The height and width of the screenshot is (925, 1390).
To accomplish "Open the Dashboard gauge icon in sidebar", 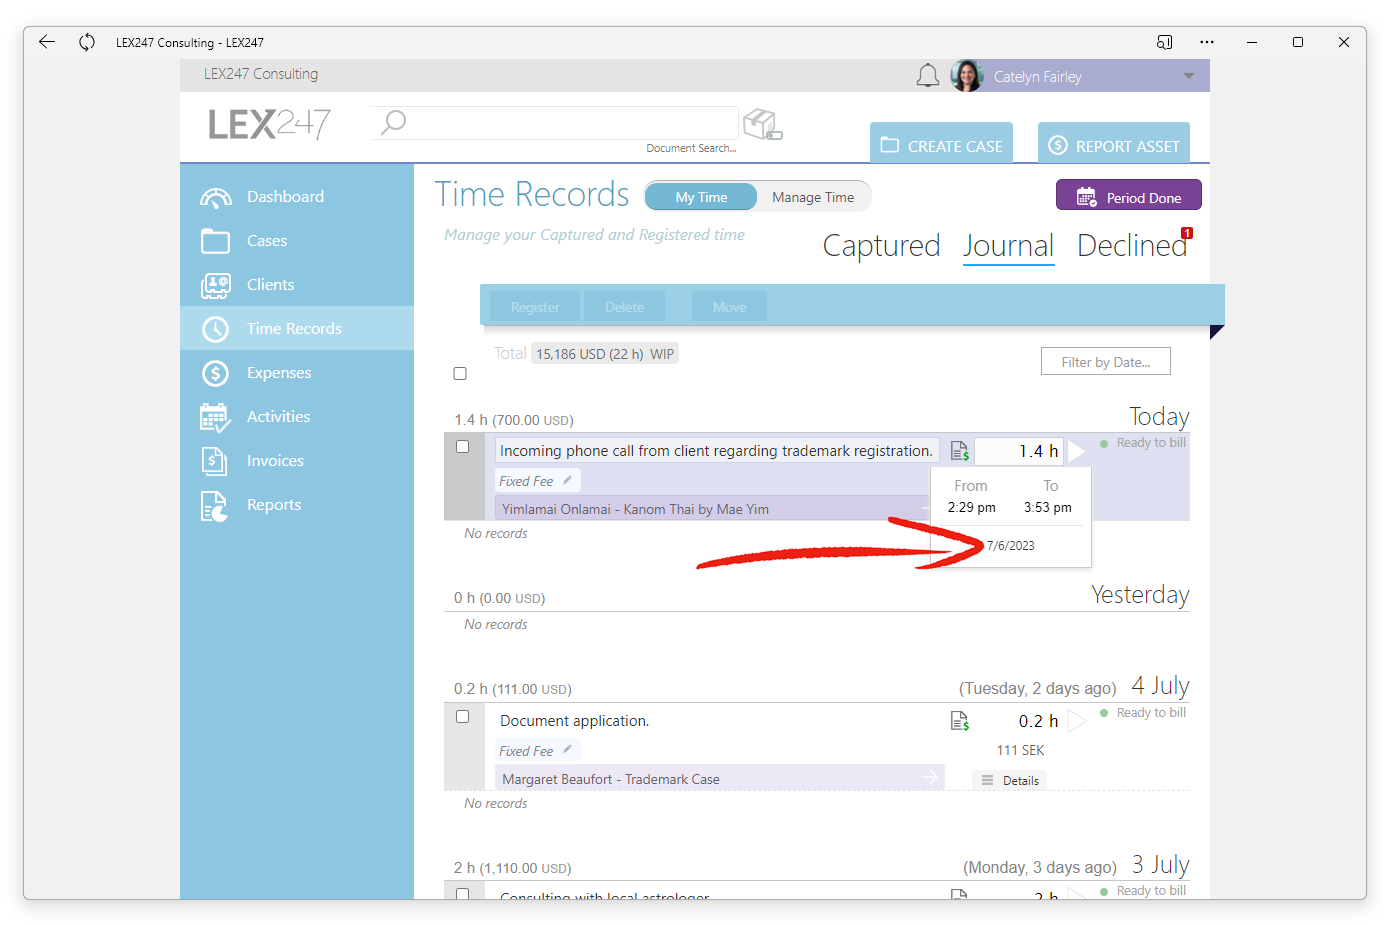I will click(215, 197).
